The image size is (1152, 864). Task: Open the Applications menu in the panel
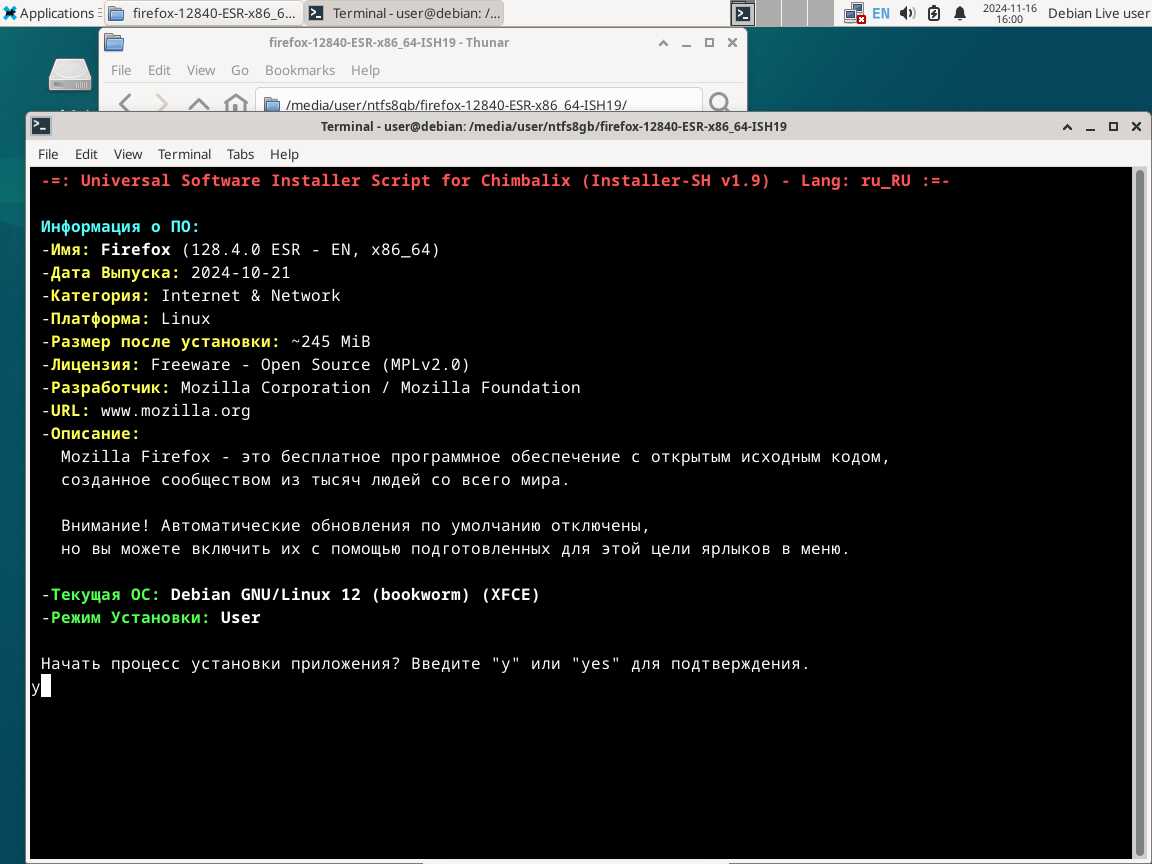(51, 13)
